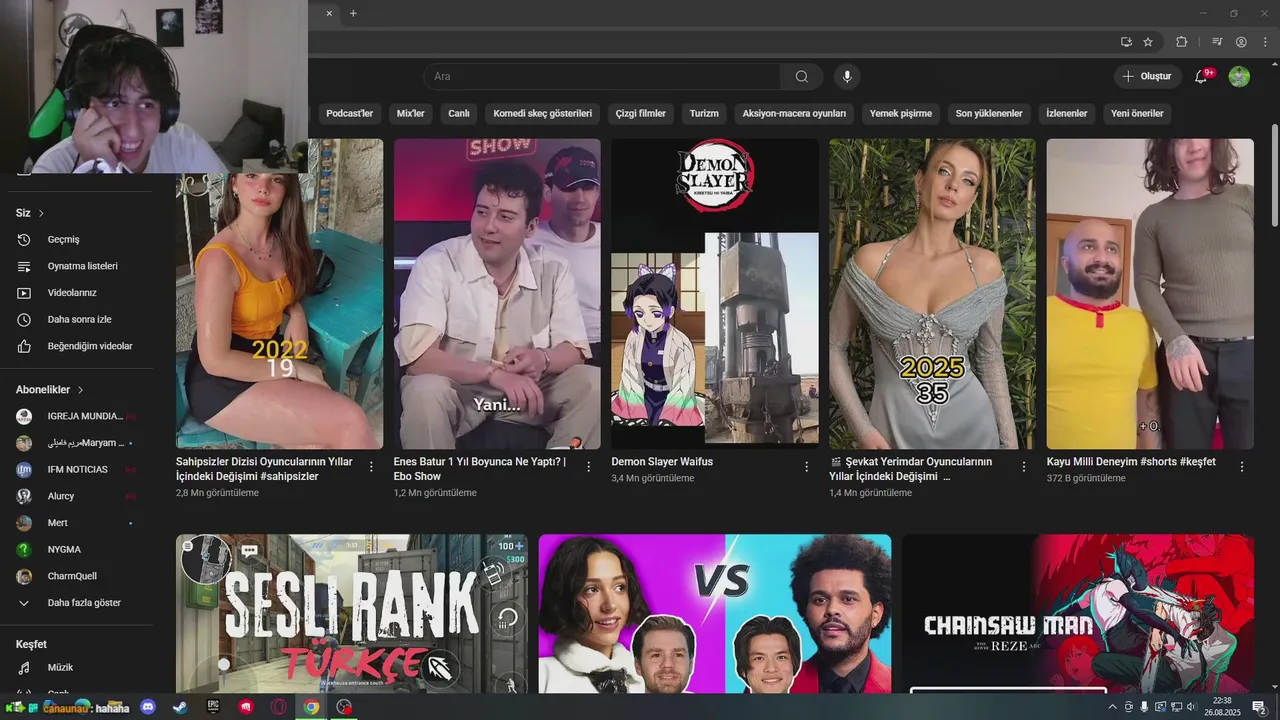Bookmark this page with the star icon
The image size is (1280, 720).
(1148, 42)
